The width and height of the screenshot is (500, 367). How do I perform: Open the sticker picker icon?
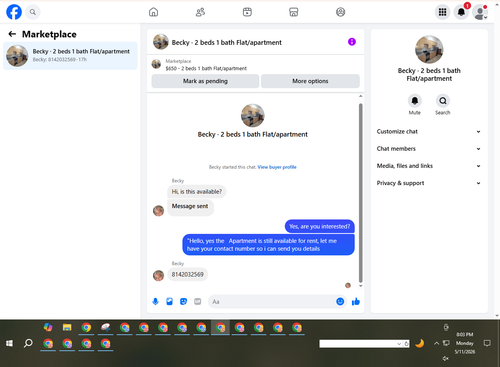[183, 302]
